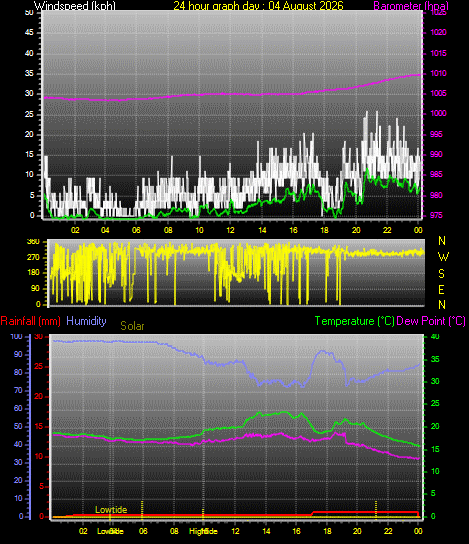Click hour 14 under the temperature chart

(x=266, y=531)
